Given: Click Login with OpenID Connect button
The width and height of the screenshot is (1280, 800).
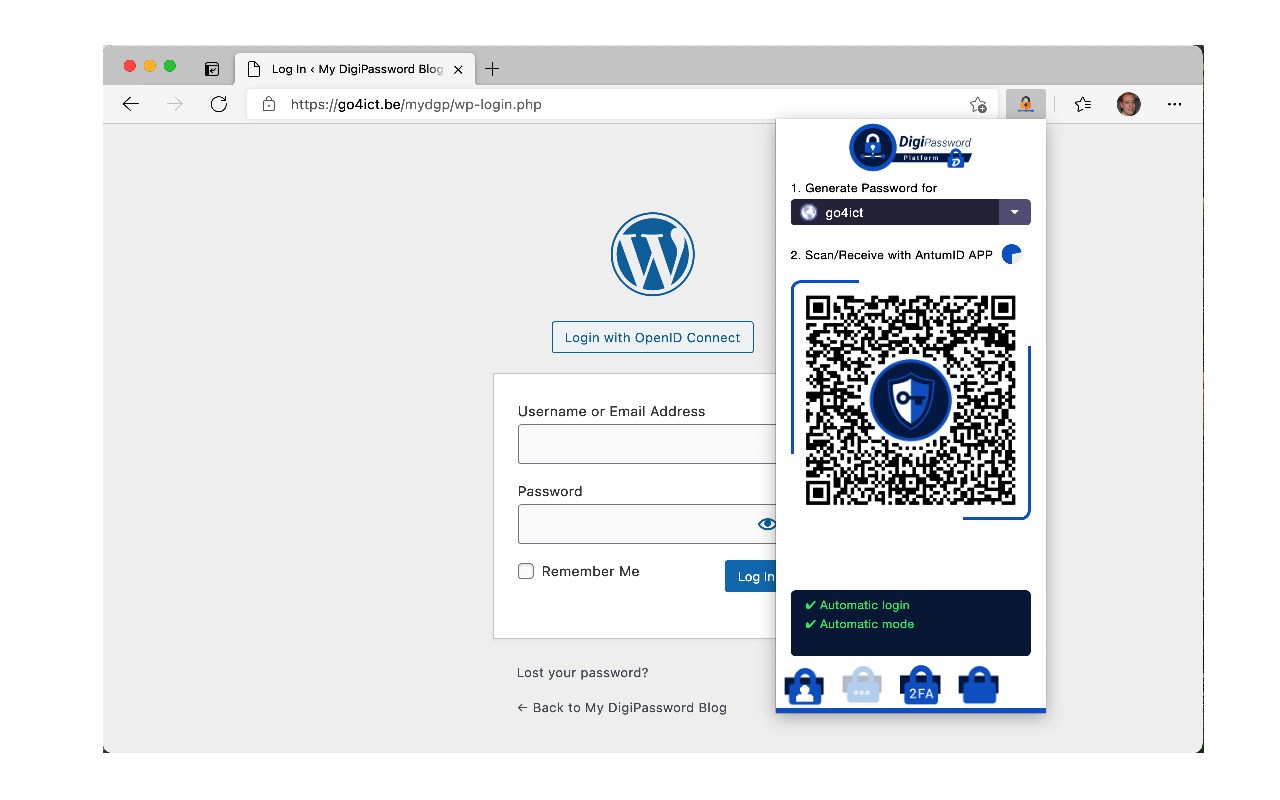Looking at the screenshot, I should pos(653,337).
